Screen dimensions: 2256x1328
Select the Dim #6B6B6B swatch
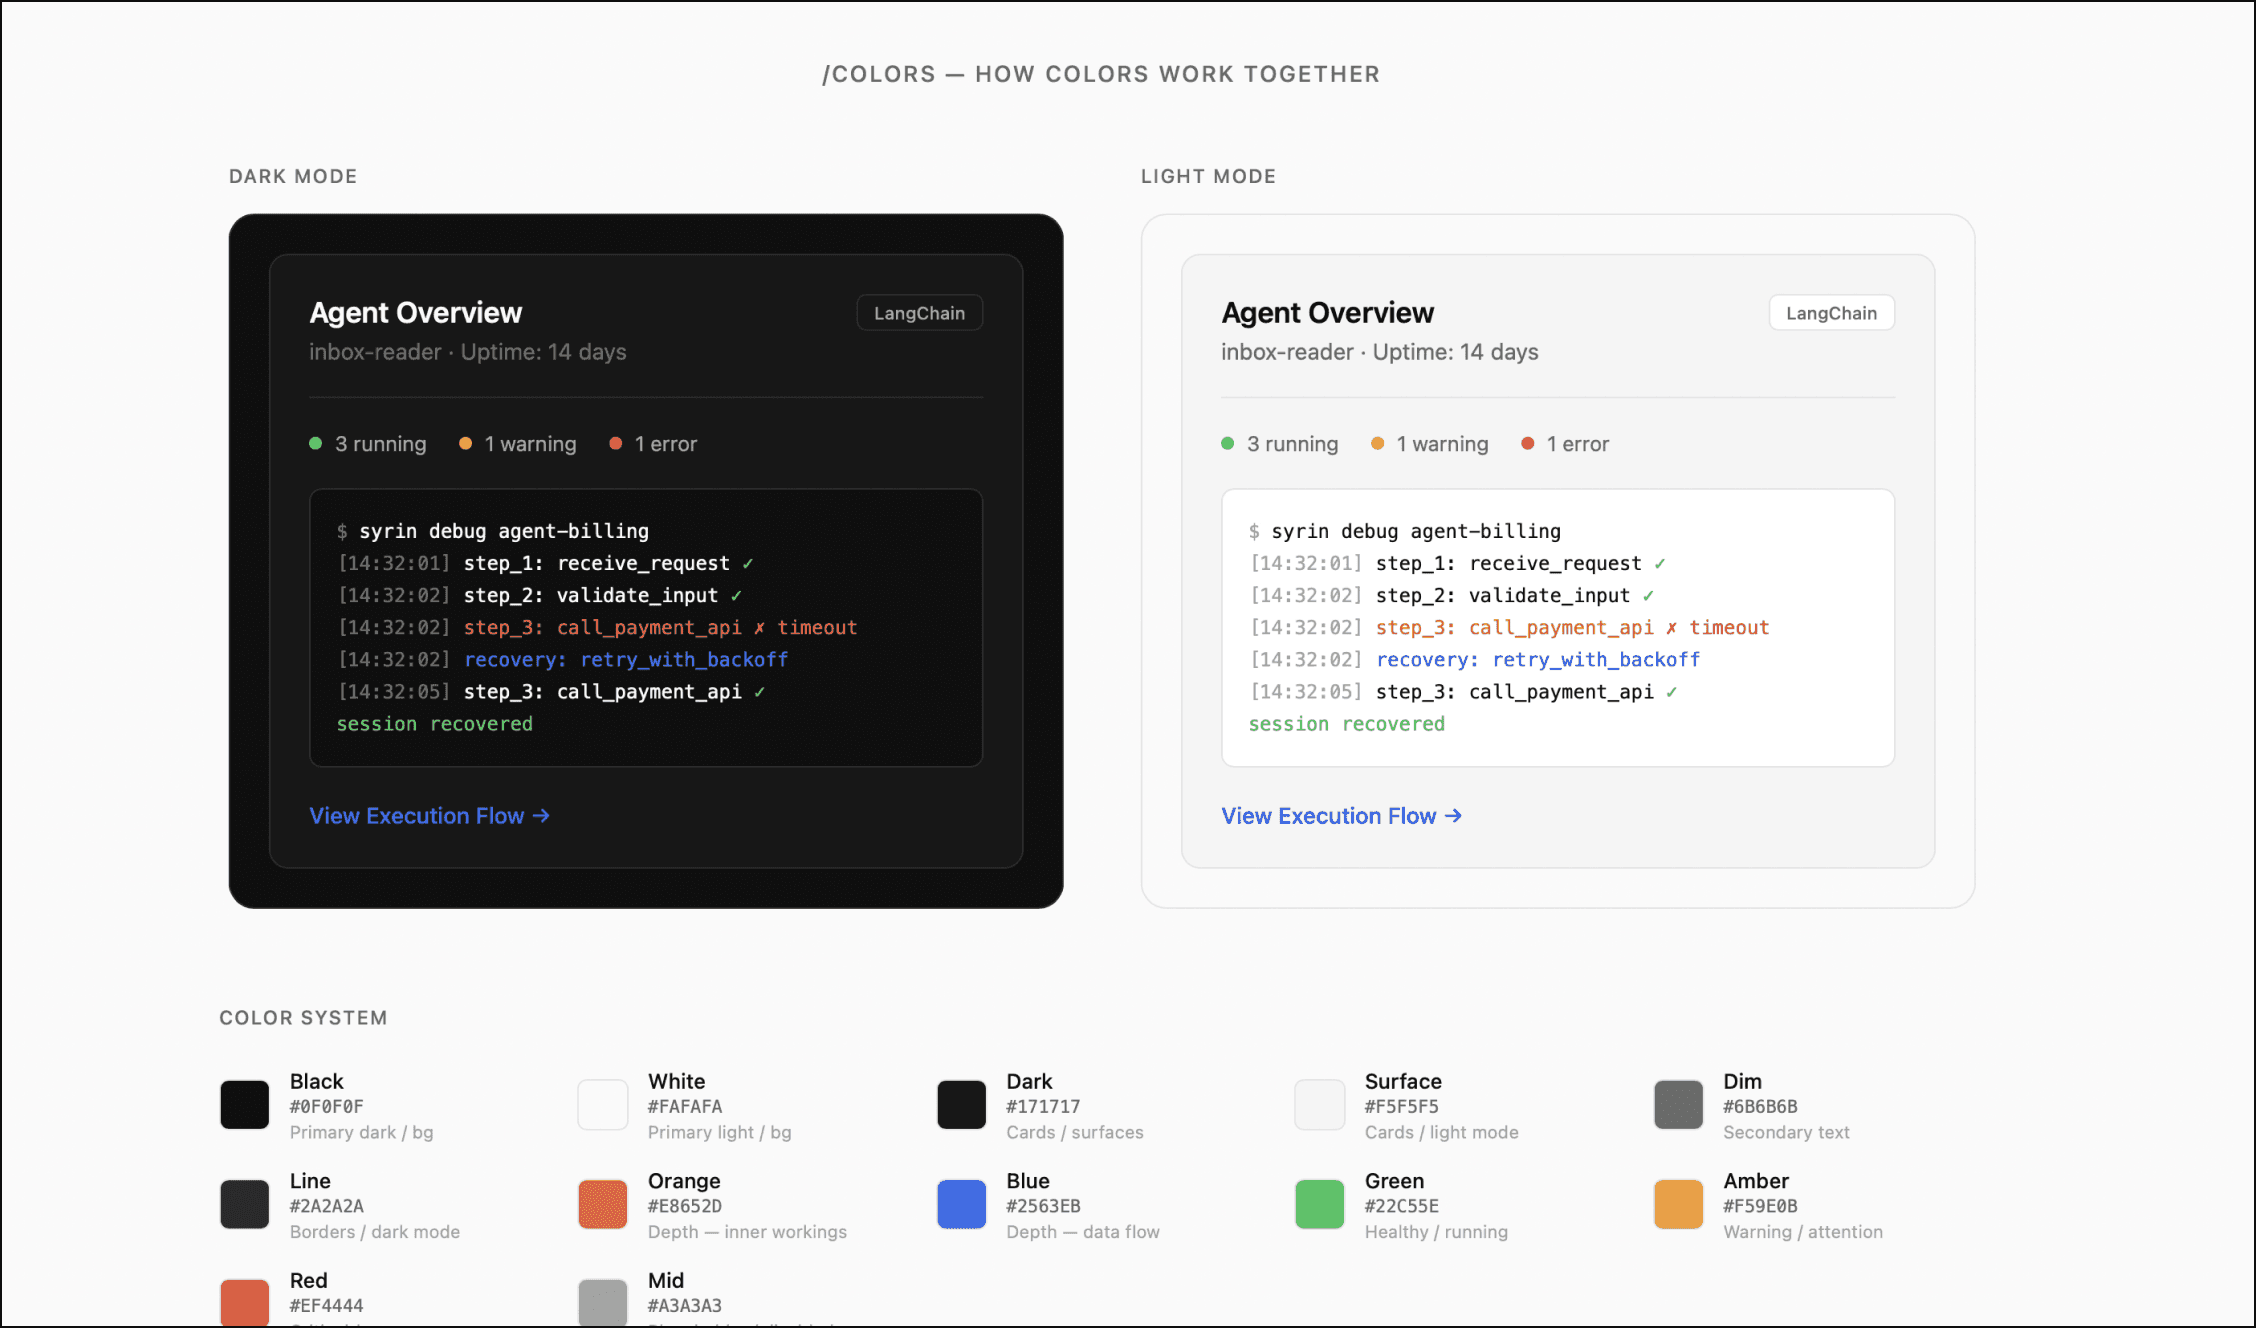pyautogui.click(x=1679, y=1105)
